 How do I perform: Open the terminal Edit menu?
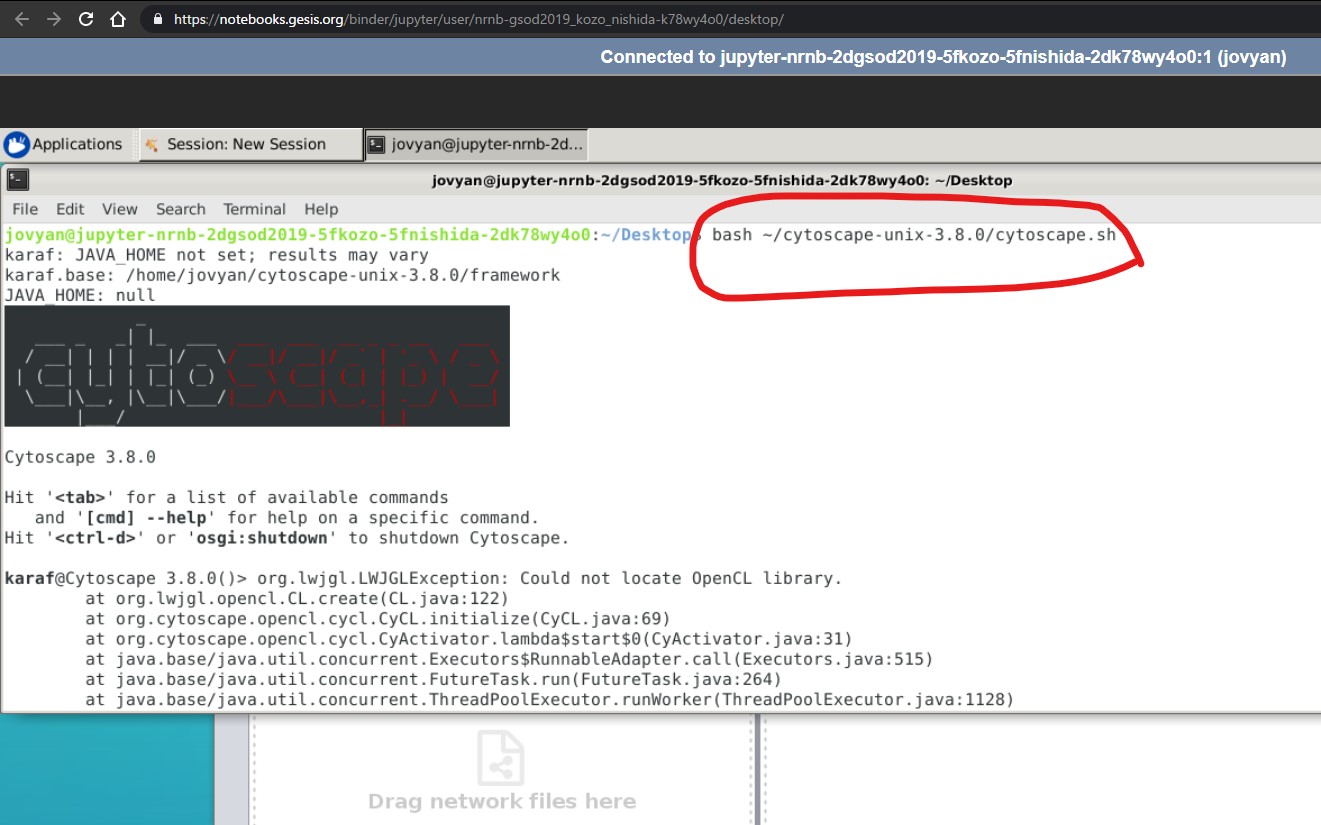[x=70, y=209]
